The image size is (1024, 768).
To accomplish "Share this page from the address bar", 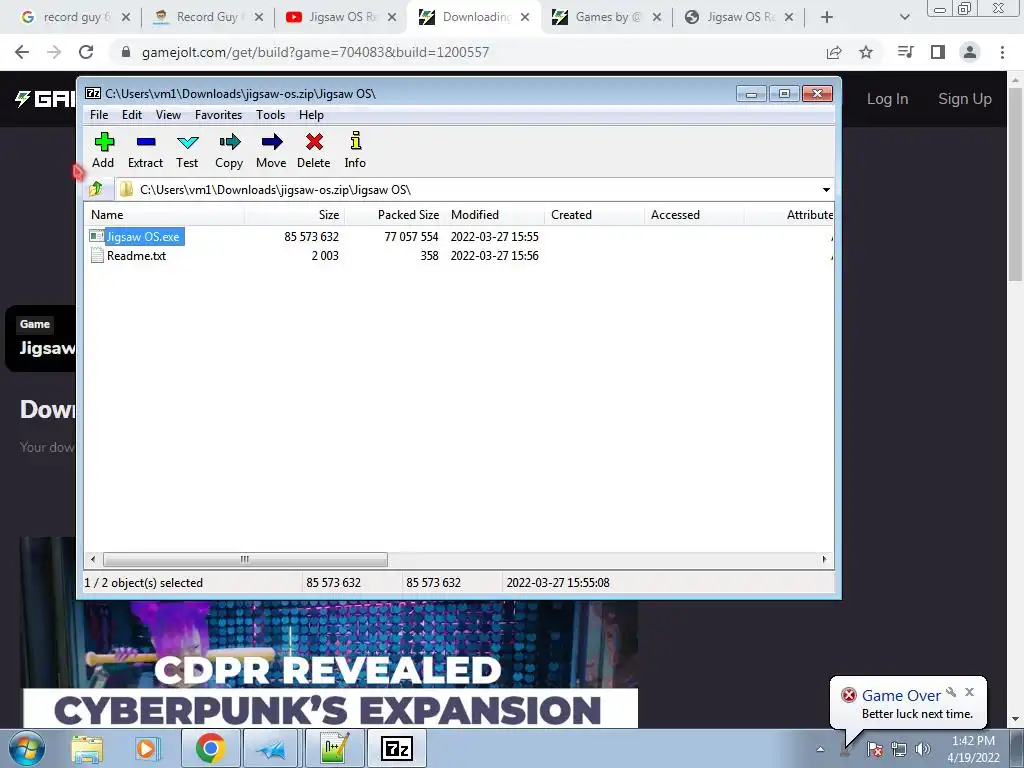I will 834,52.
